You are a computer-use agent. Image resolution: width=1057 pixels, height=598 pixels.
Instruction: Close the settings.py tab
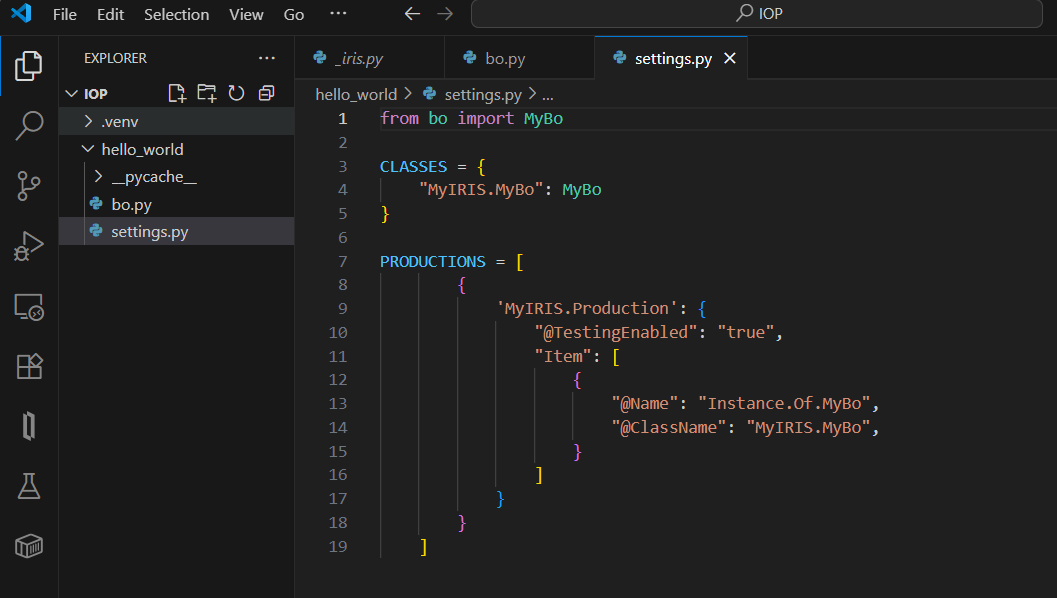point(729,59)
